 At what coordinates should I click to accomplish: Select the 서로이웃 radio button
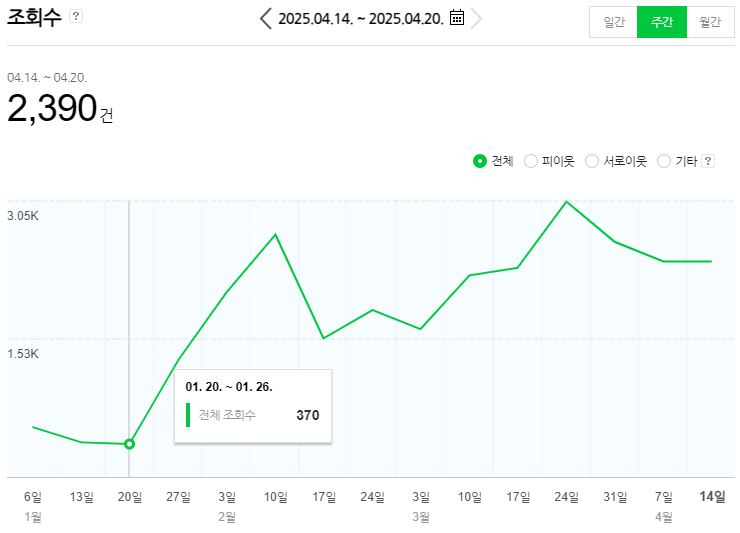(x=592, y=161)
